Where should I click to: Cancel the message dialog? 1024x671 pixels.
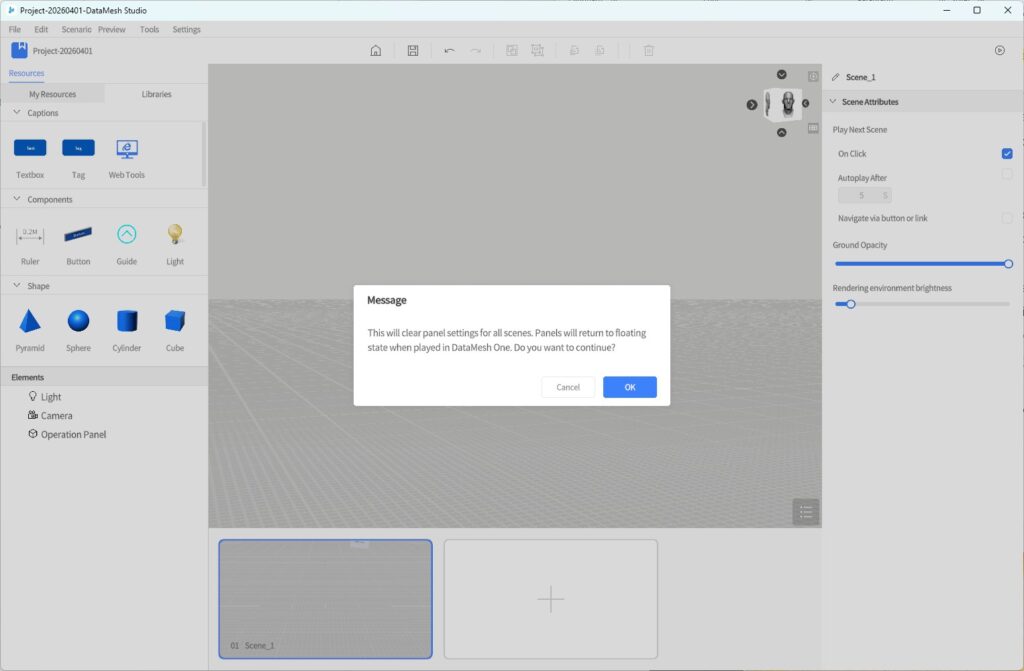pyautogui.click(x=568, y=387)
